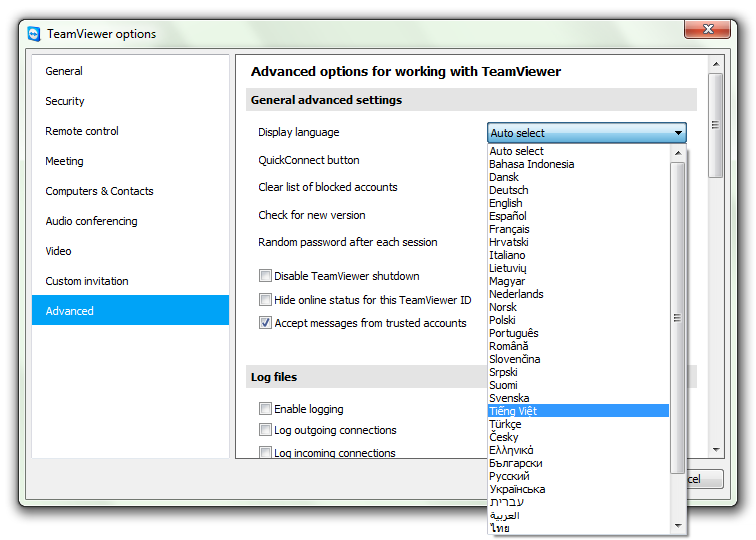This screenshot has height=540, width=756.
Task: Pick the Arabic العربية language entry
Action: (579, 515)
